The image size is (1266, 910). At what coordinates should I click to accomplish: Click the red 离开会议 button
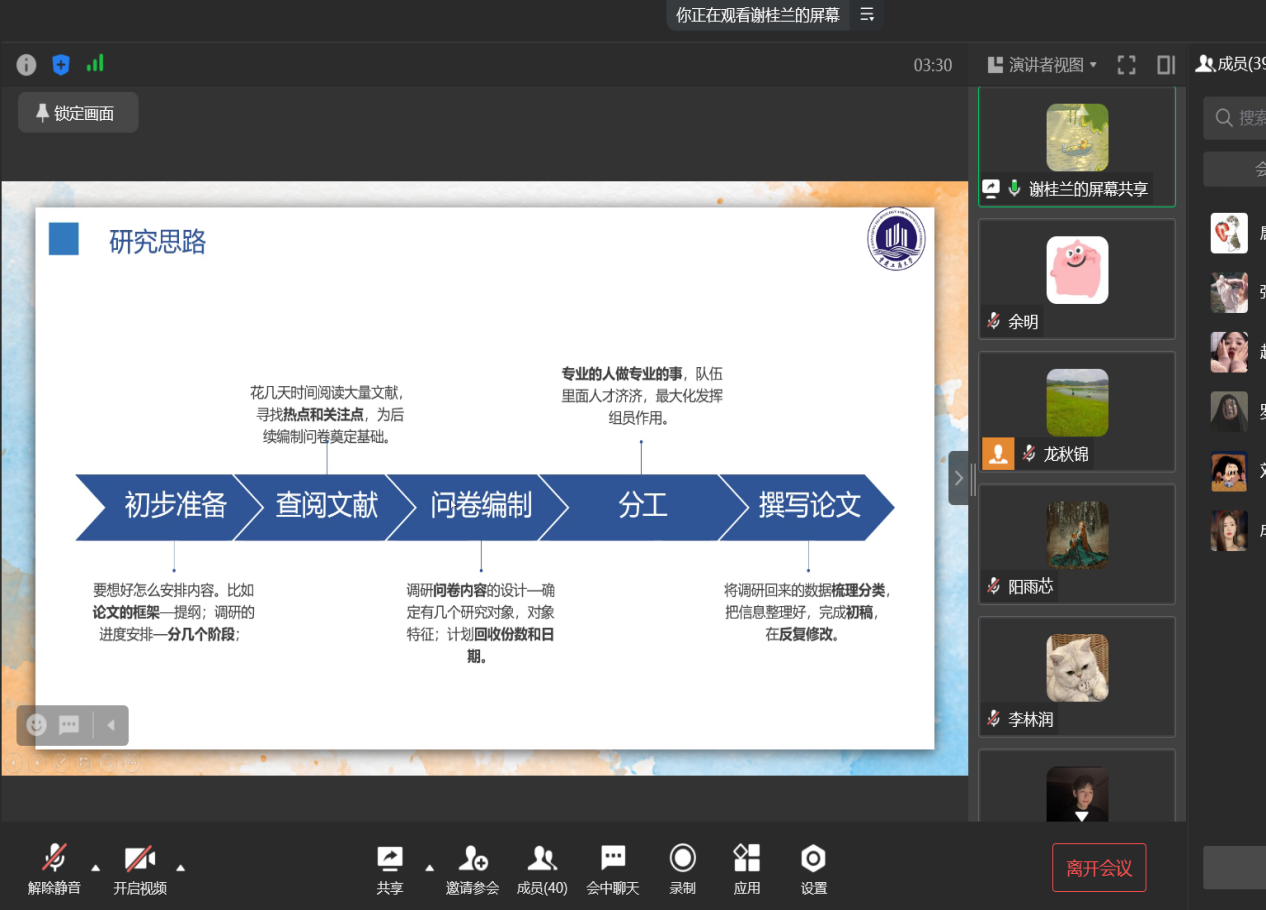coord(1098,868)
